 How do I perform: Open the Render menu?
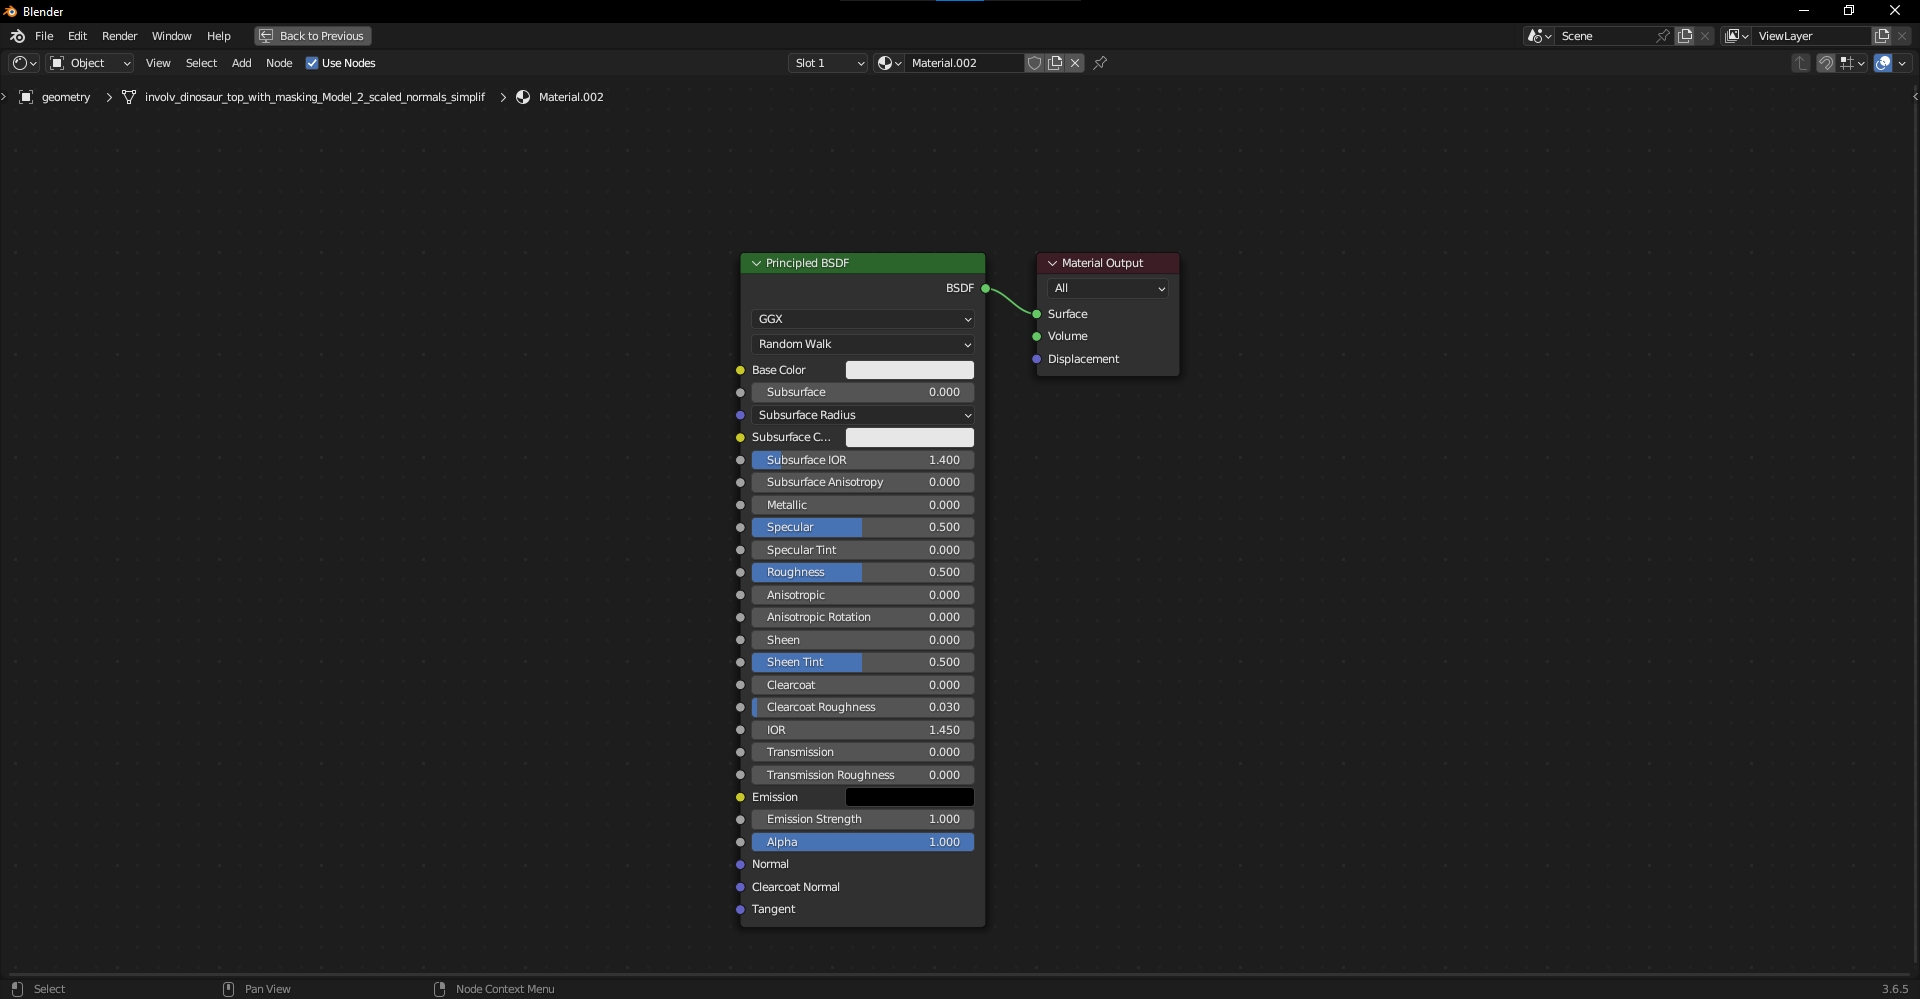point(119,36)
